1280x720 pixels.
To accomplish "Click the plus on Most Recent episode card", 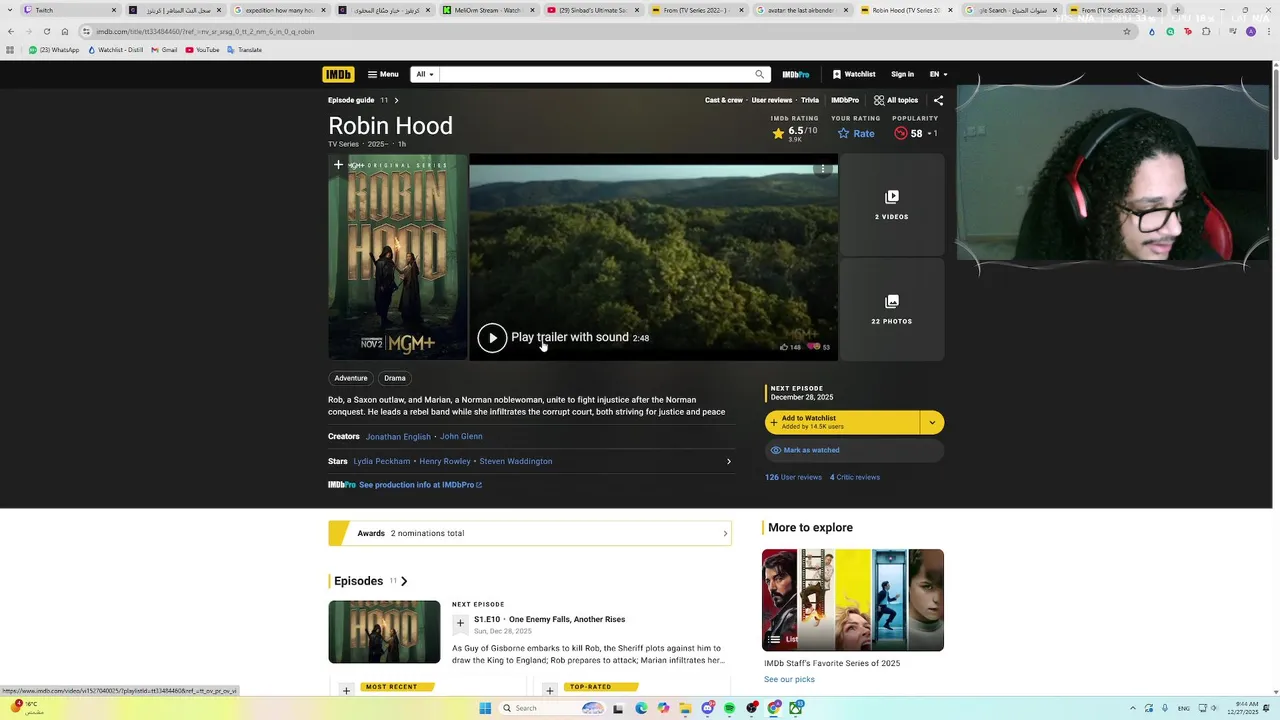I will click(346, 690).
